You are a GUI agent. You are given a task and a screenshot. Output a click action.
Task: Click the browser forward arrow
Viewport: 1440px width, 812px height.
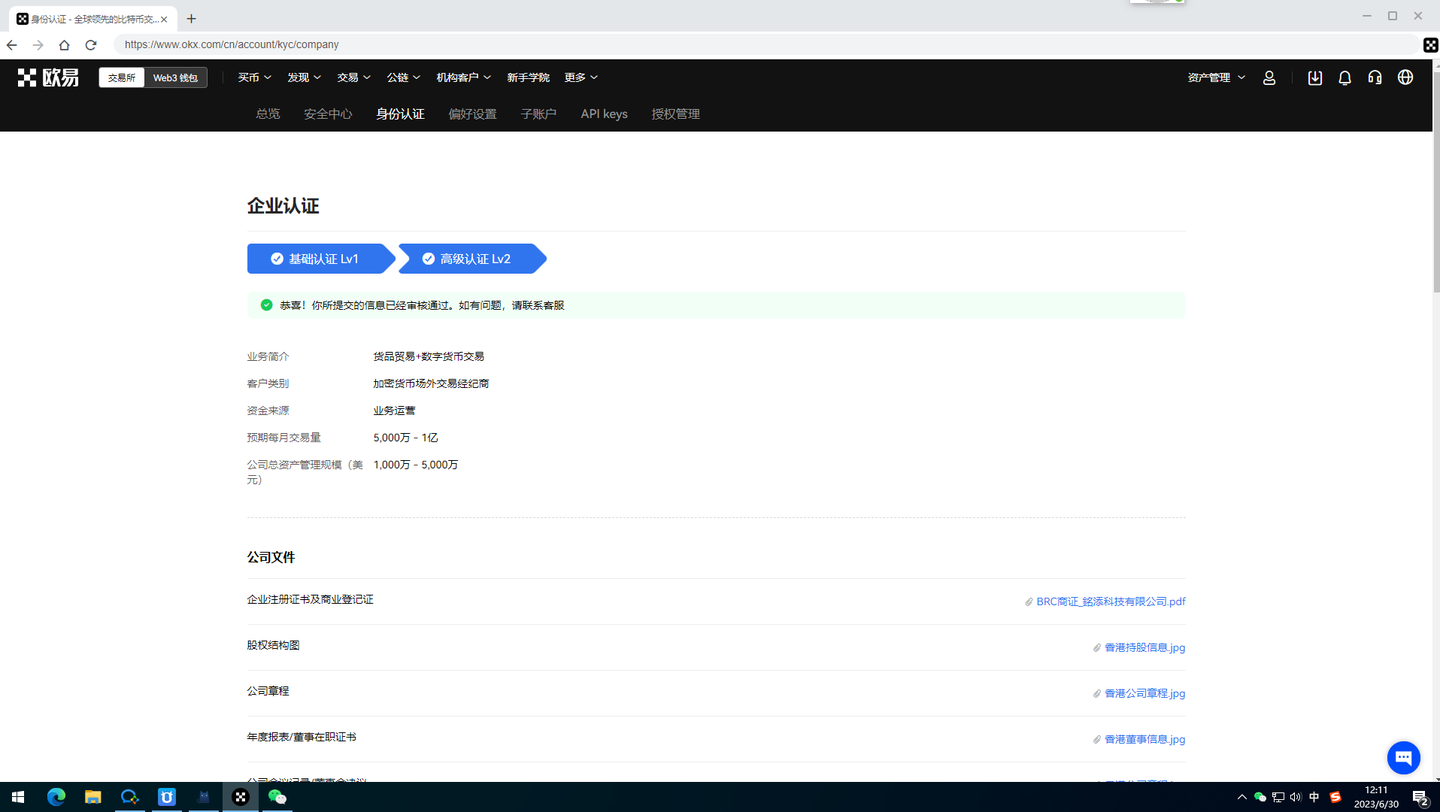[x=38, y=45]
